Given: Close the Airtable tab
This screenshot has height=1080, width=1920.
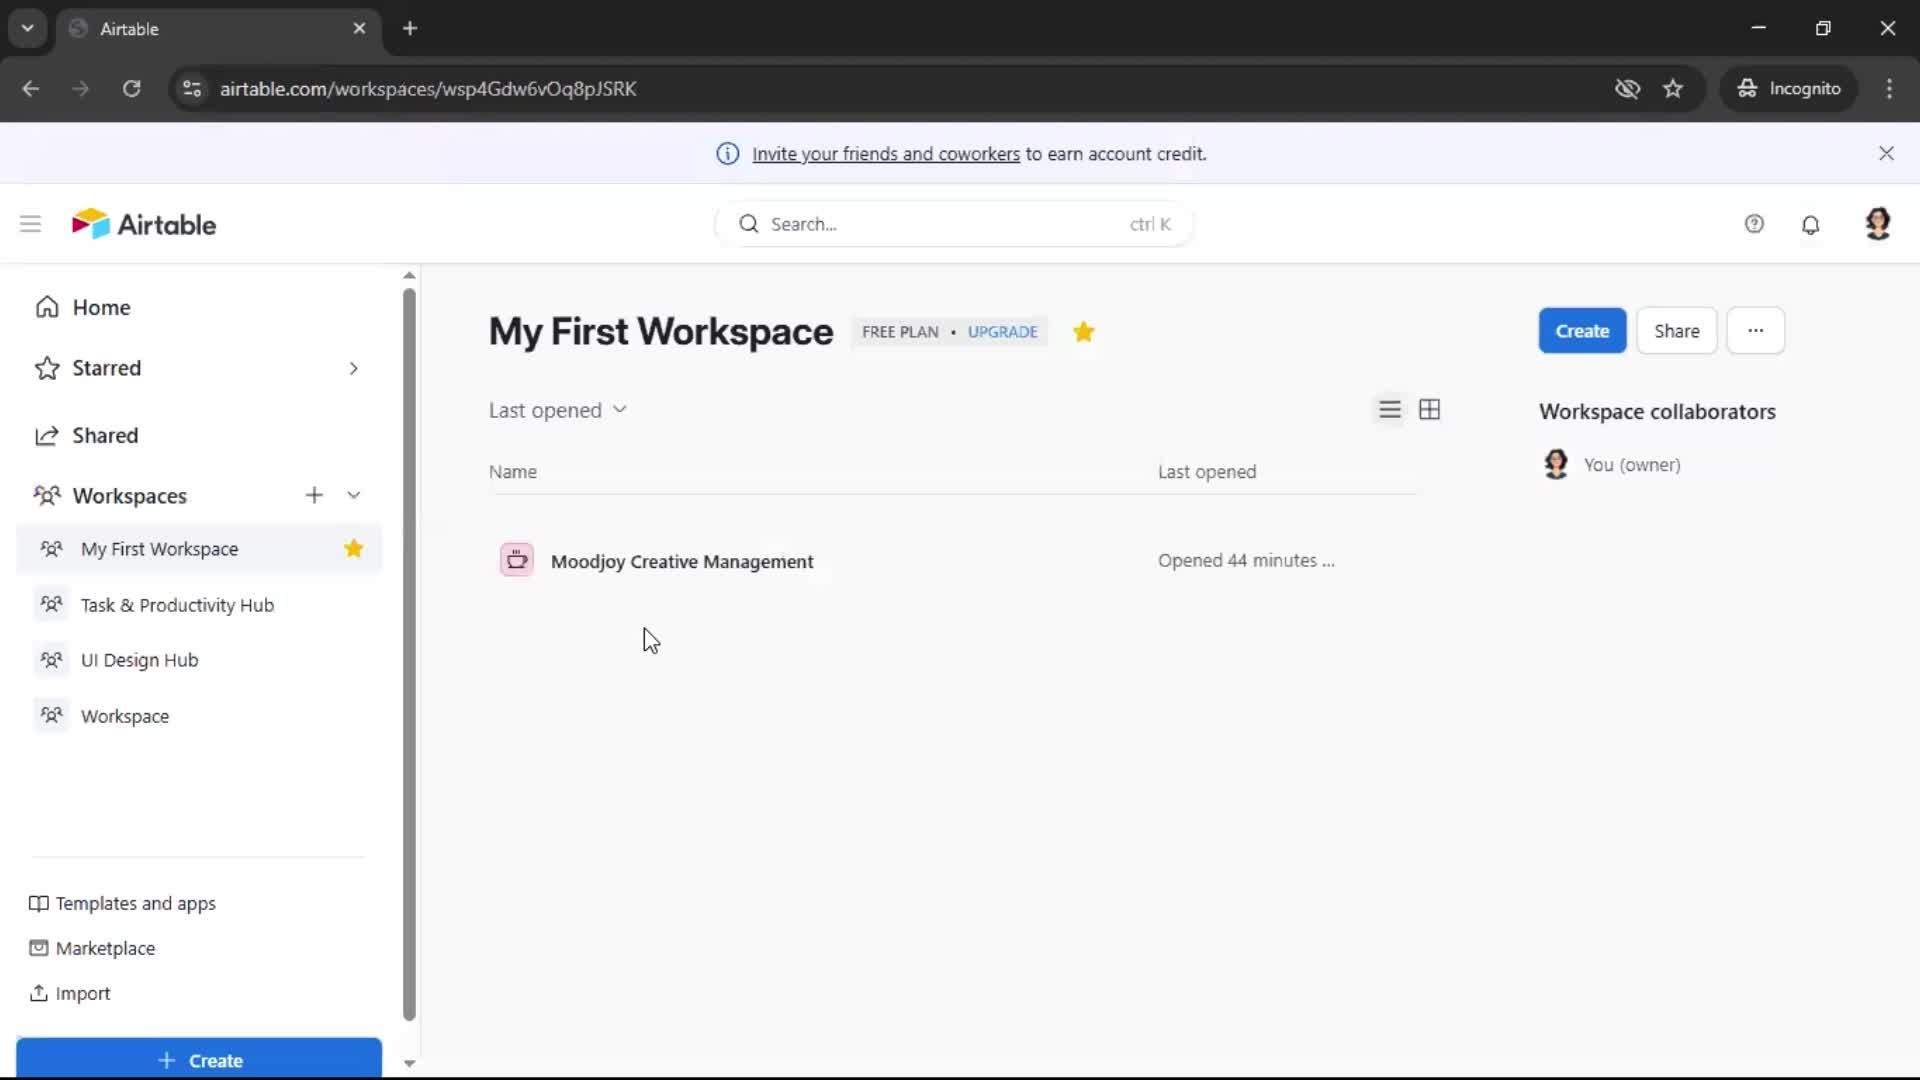Looking at the screenshot, I should click(359, 28).
